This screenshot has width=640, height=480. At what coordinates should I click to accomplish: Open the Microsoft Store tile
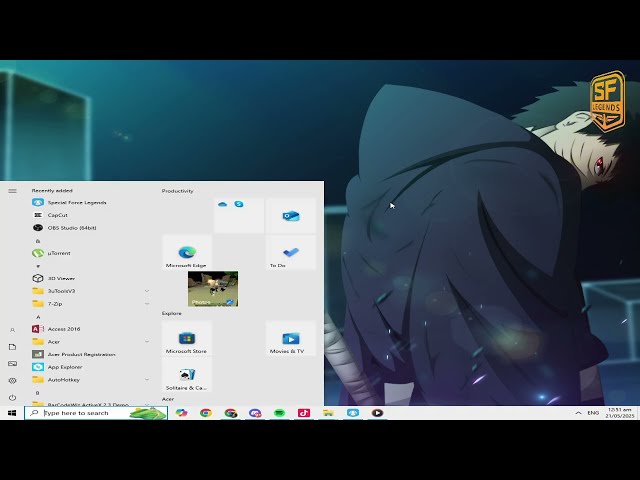[187, 338]
